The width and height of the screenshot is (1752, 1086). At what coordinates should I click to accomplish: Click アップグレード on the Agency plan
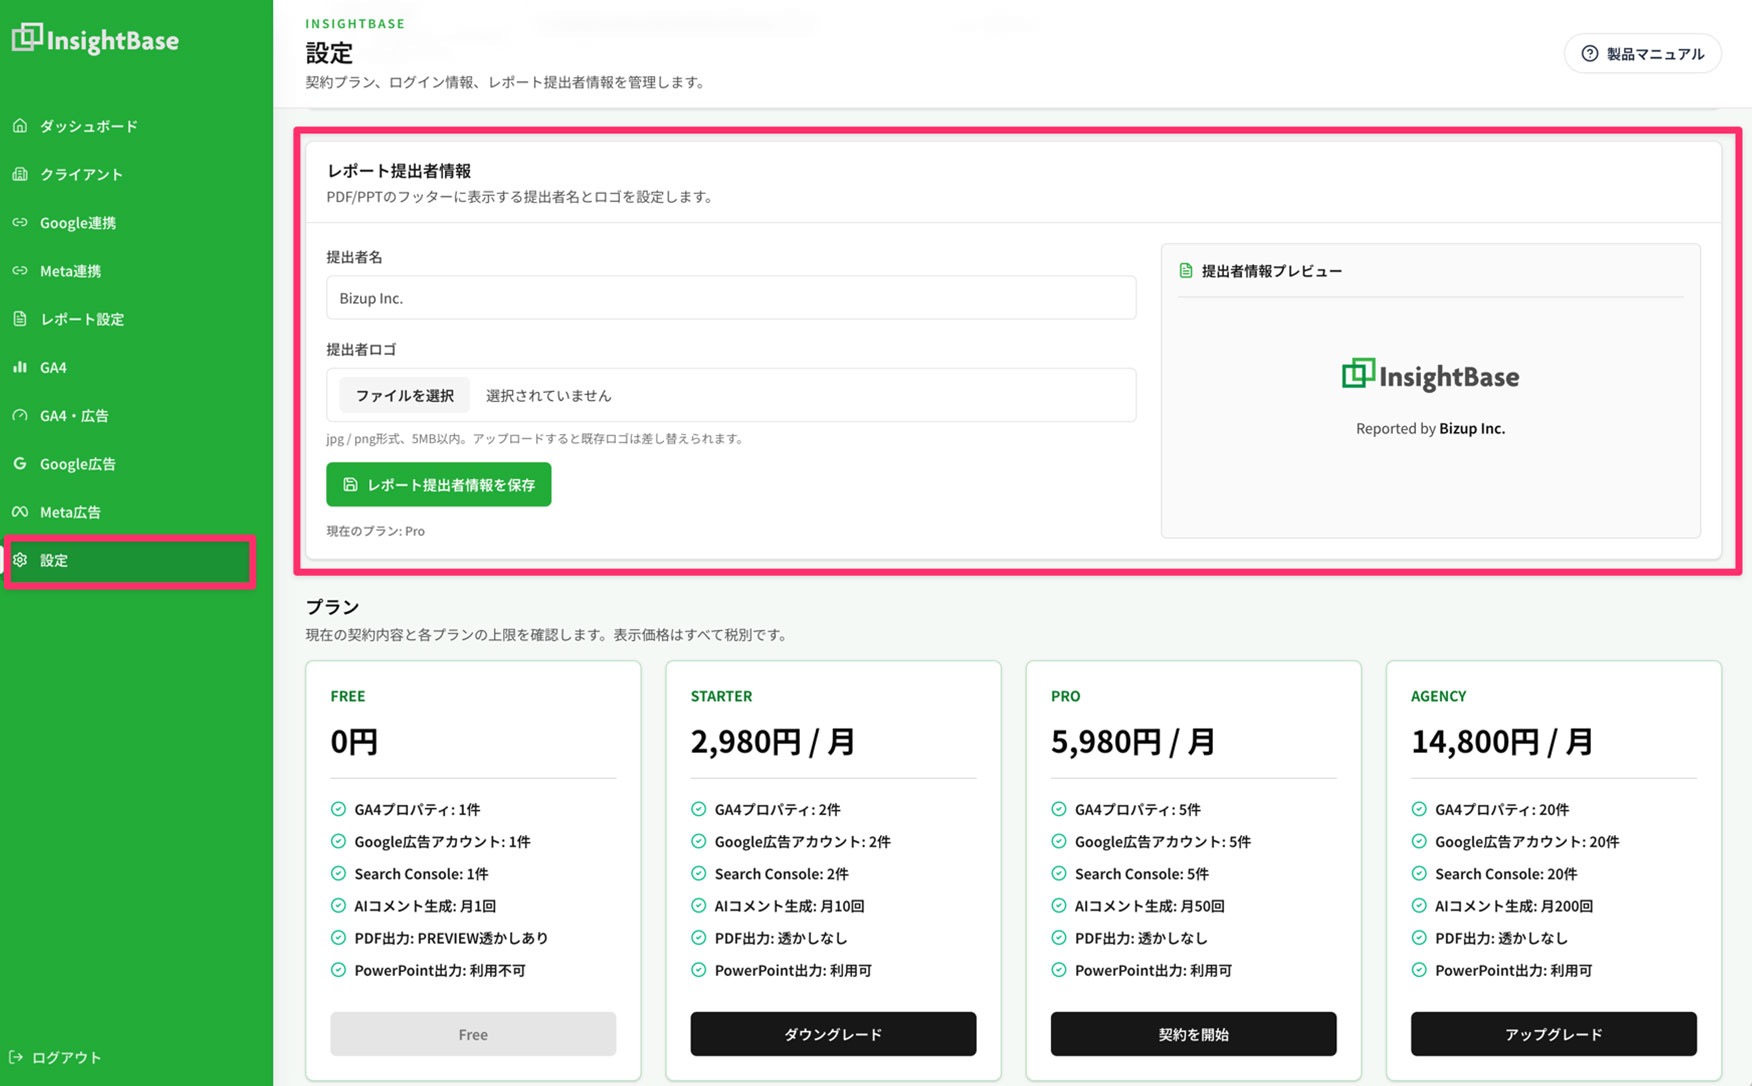[x=1553, y=1034]
